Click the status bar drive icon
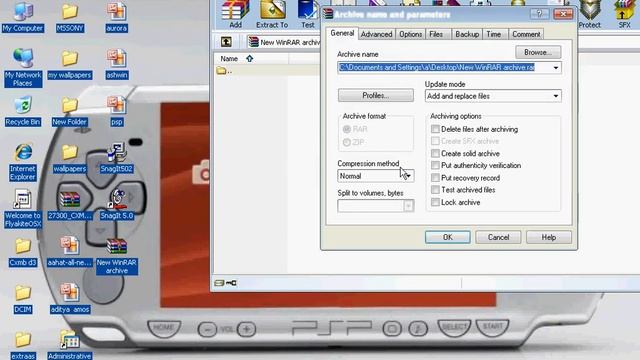Screen dimensions: 640x360 click(x=219, y=282)
